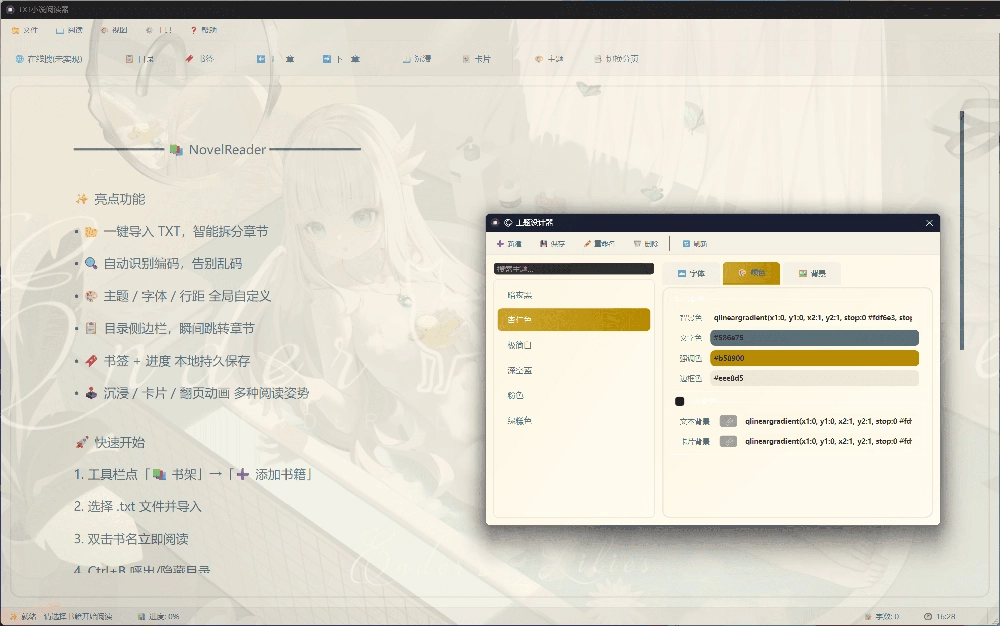The width and height of the screenshot is (1000, 626).
Task: Click the progress indicator in status bar
Action: pyautogui.click(x=159, y=616)
